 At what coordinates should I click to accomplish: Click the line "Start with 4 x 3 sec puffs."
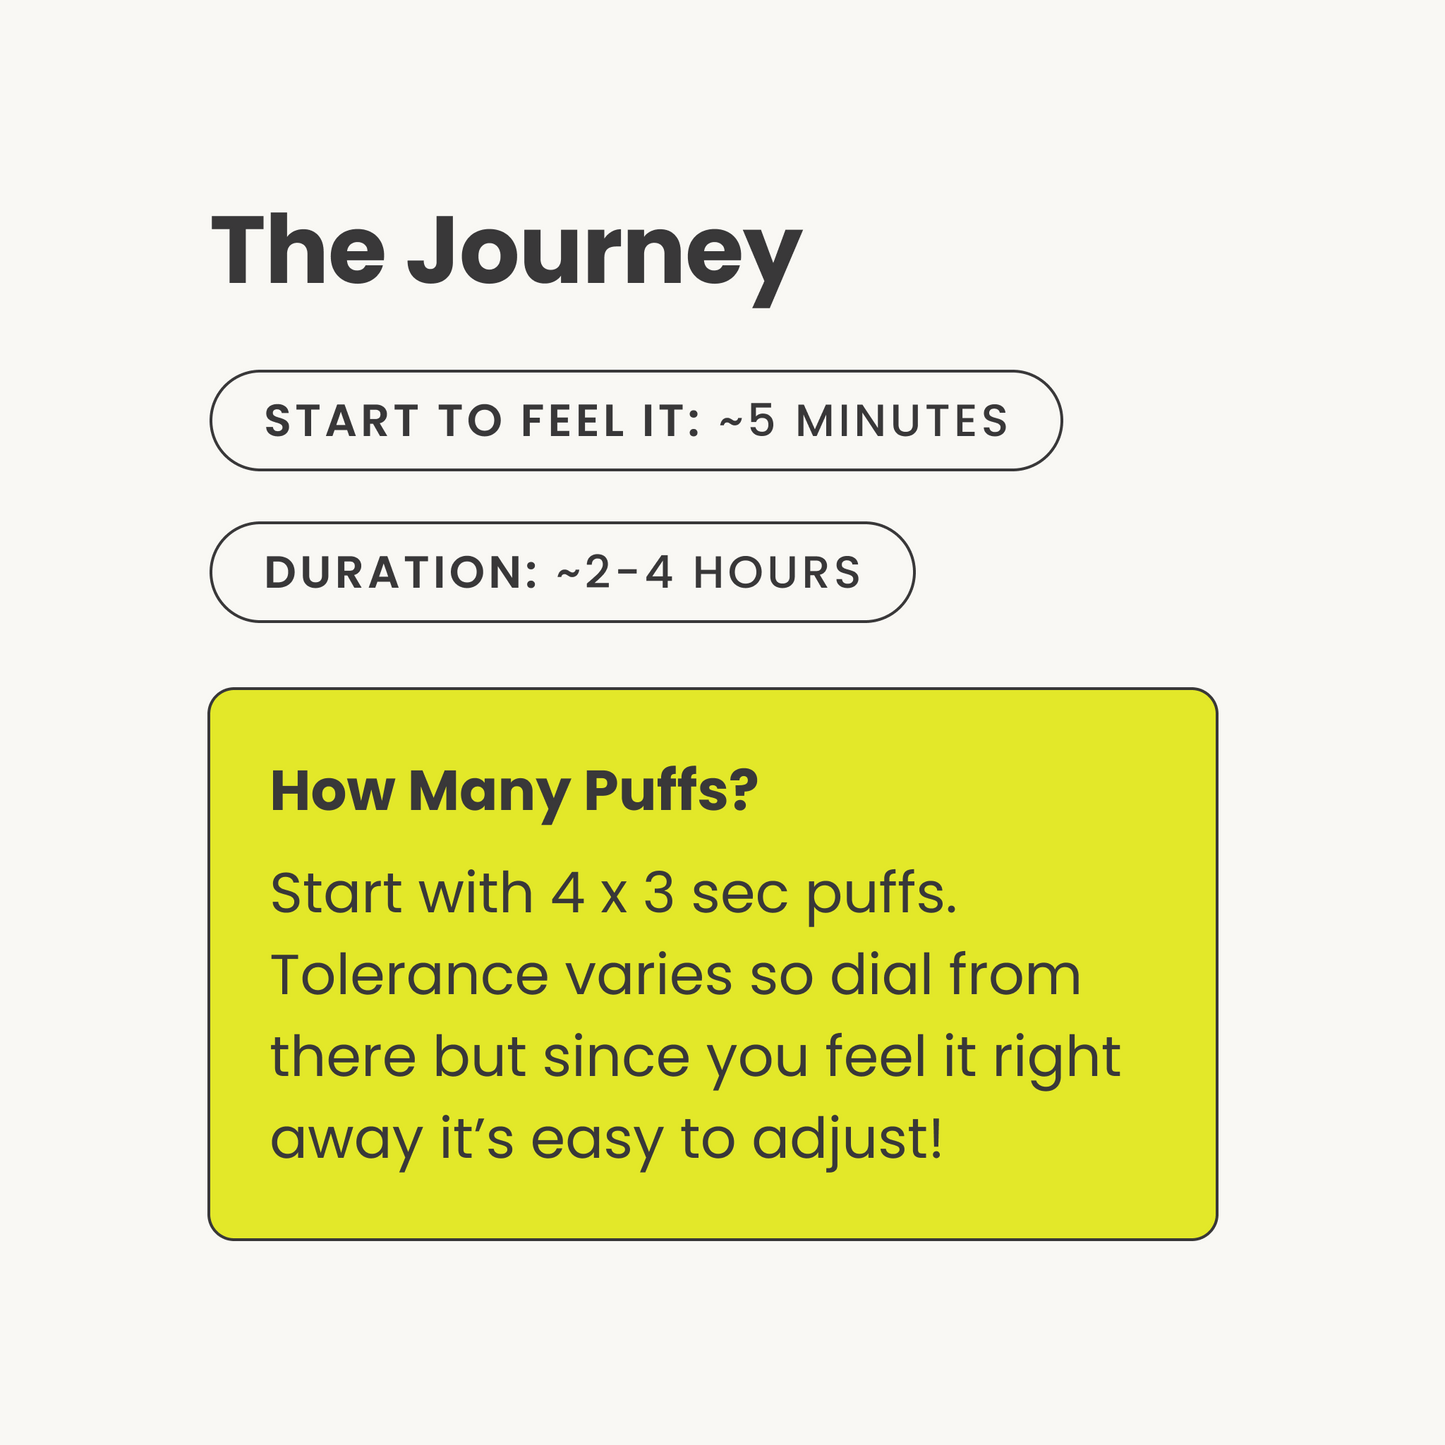pos(614,893)
